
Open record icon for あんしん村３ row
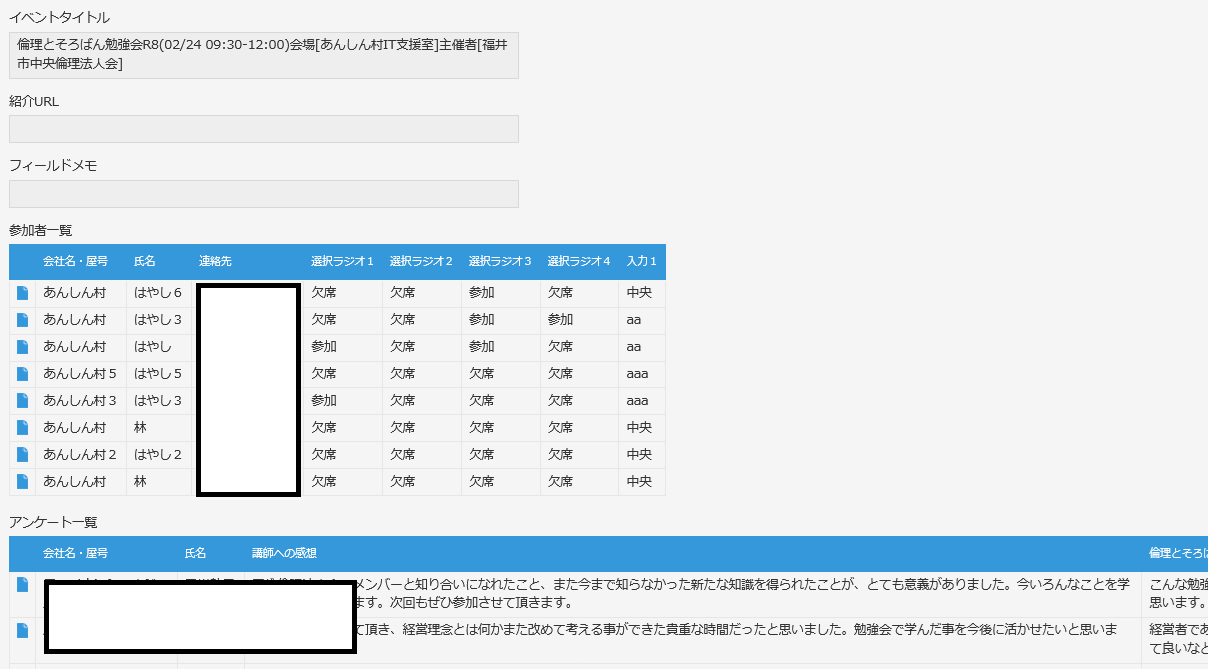point(23,401)
